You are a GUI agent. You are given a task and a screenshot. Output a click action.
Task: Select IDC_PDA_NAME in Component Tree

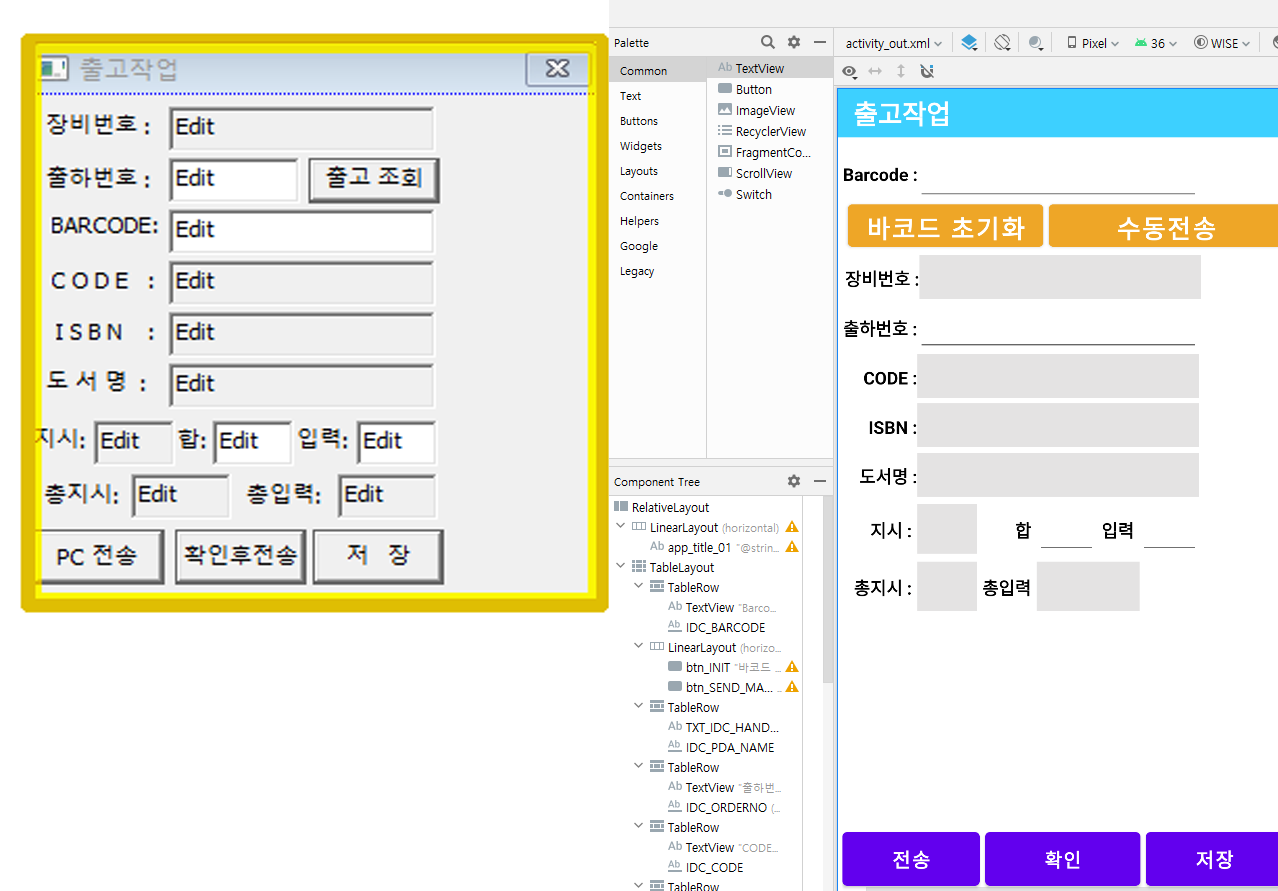pos(721,747)
